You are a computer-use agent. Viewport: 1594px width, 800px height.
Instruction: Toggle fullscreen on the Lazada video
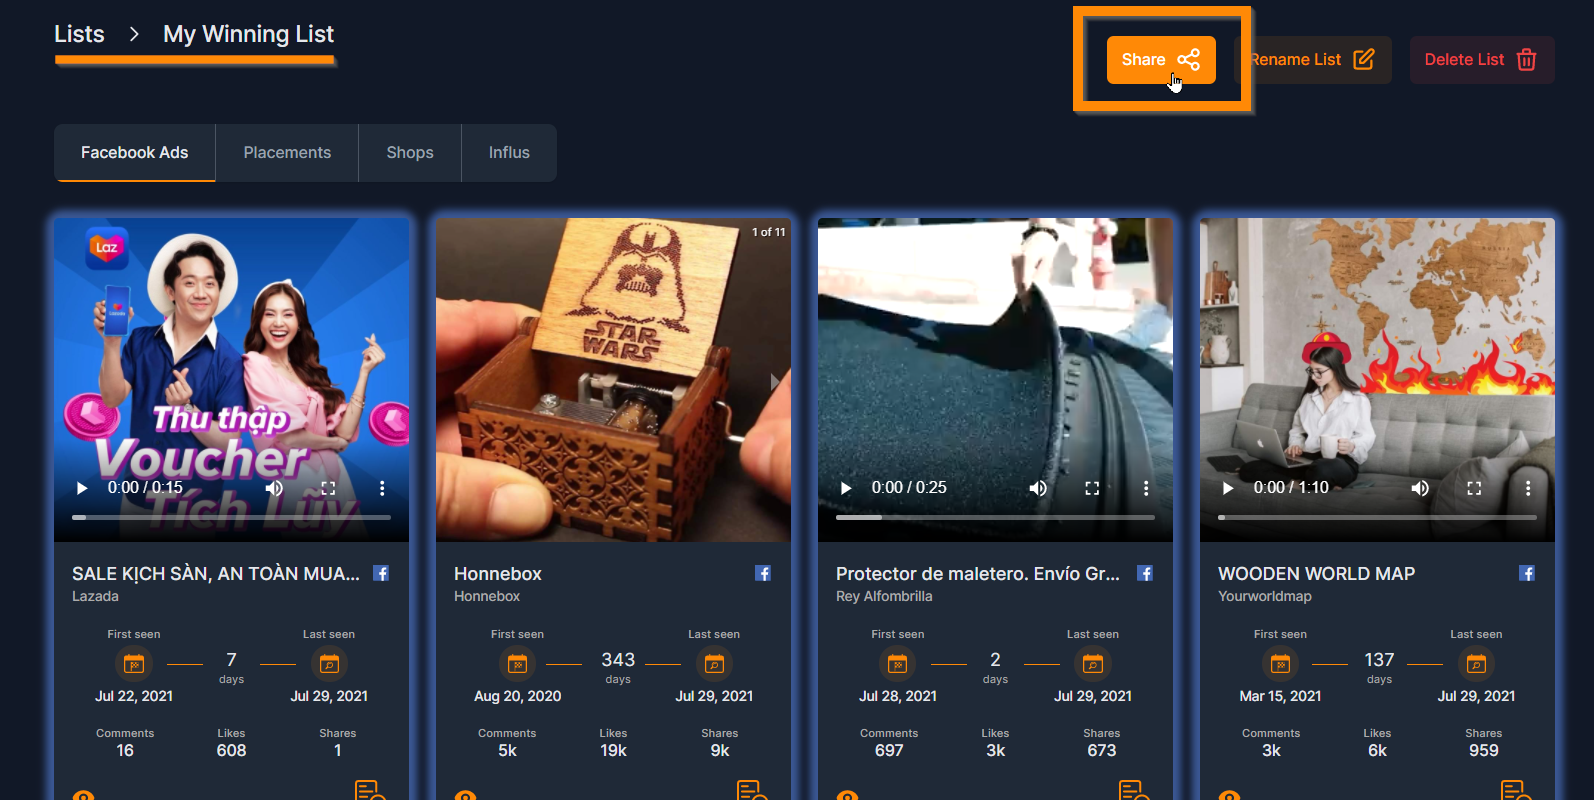pyautogui.click(x=328, y=488)
